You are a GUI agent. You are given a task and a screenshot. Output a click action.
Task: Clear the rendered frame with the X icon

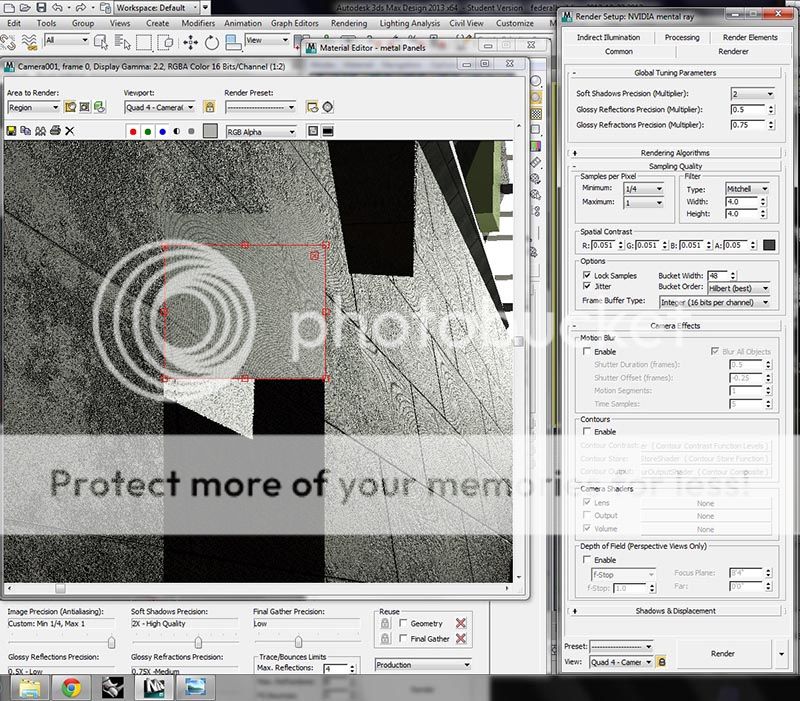click(70, 131)
